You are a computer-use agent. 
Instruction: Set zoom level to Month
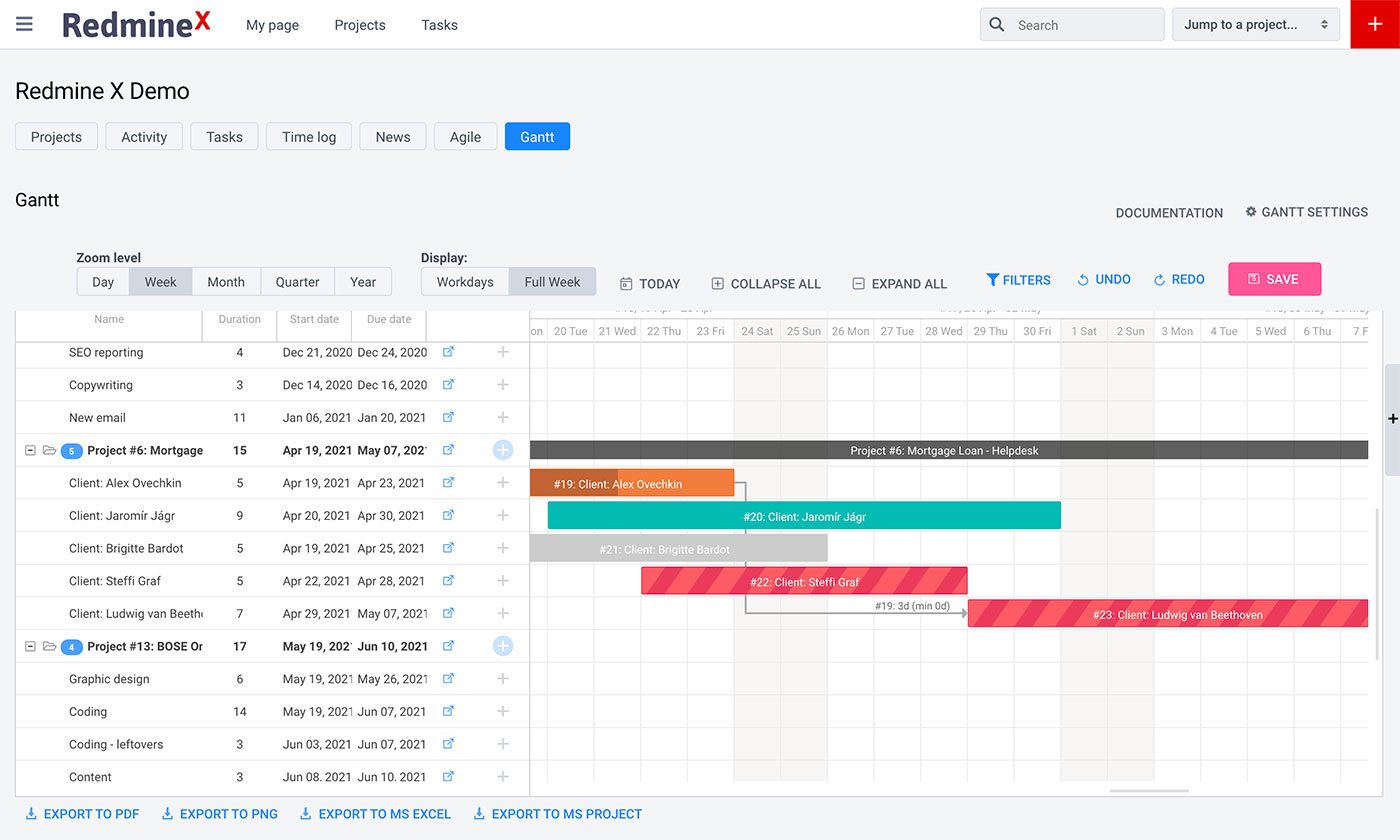[x=226, y=282]
